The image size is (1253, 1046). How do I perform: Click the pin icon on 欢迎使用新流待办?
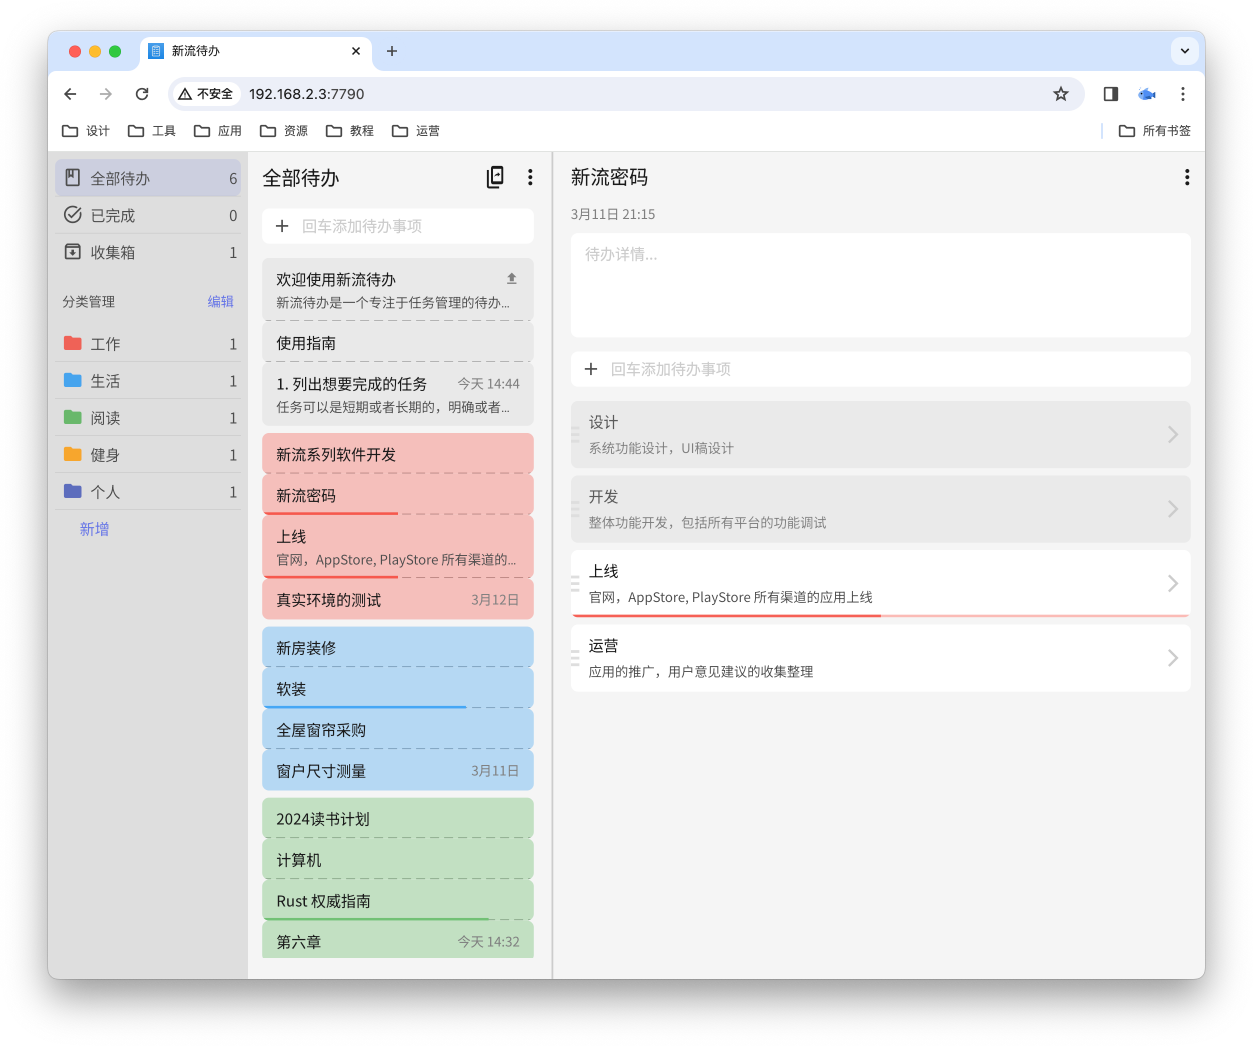[x=512, y=279]
